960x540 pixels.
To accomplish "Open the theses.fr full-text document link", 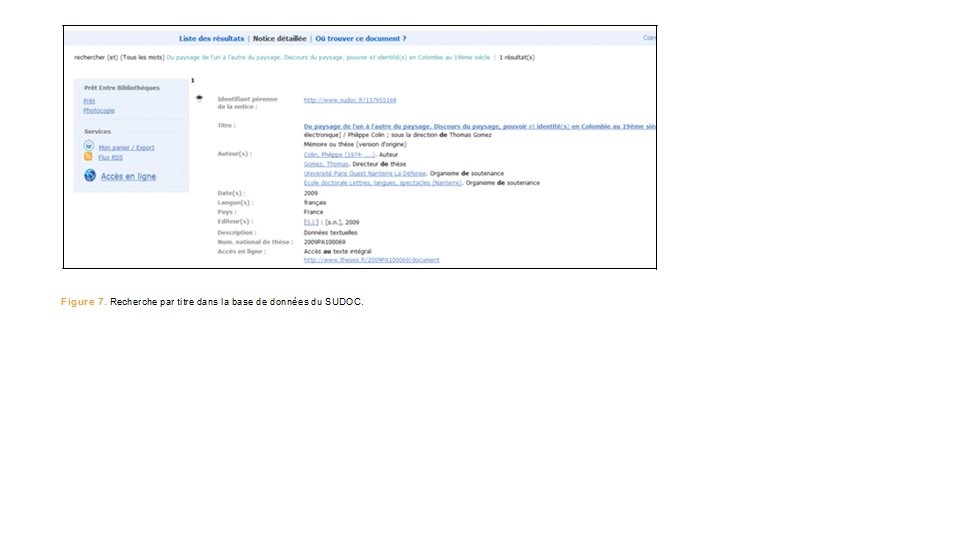I will tap(372, 260).
